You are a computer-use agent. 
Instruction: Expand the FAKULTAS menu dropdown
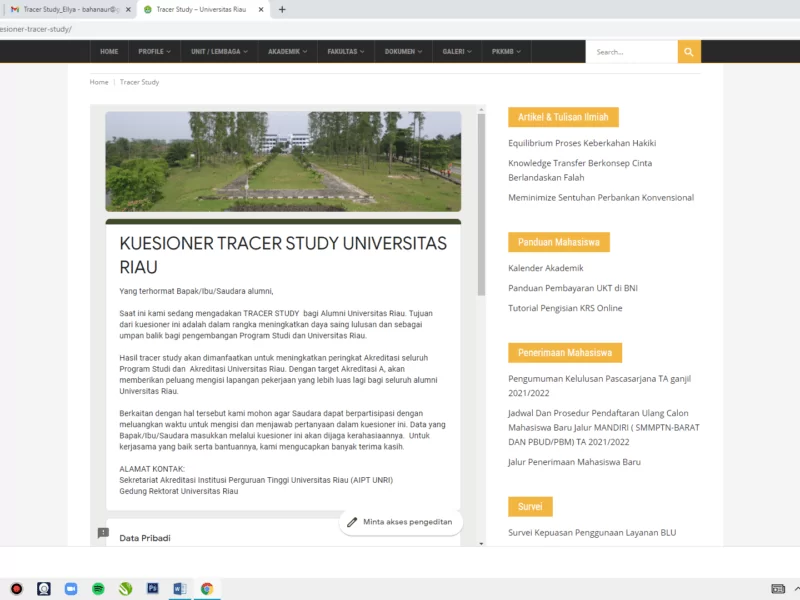(346, 52)
